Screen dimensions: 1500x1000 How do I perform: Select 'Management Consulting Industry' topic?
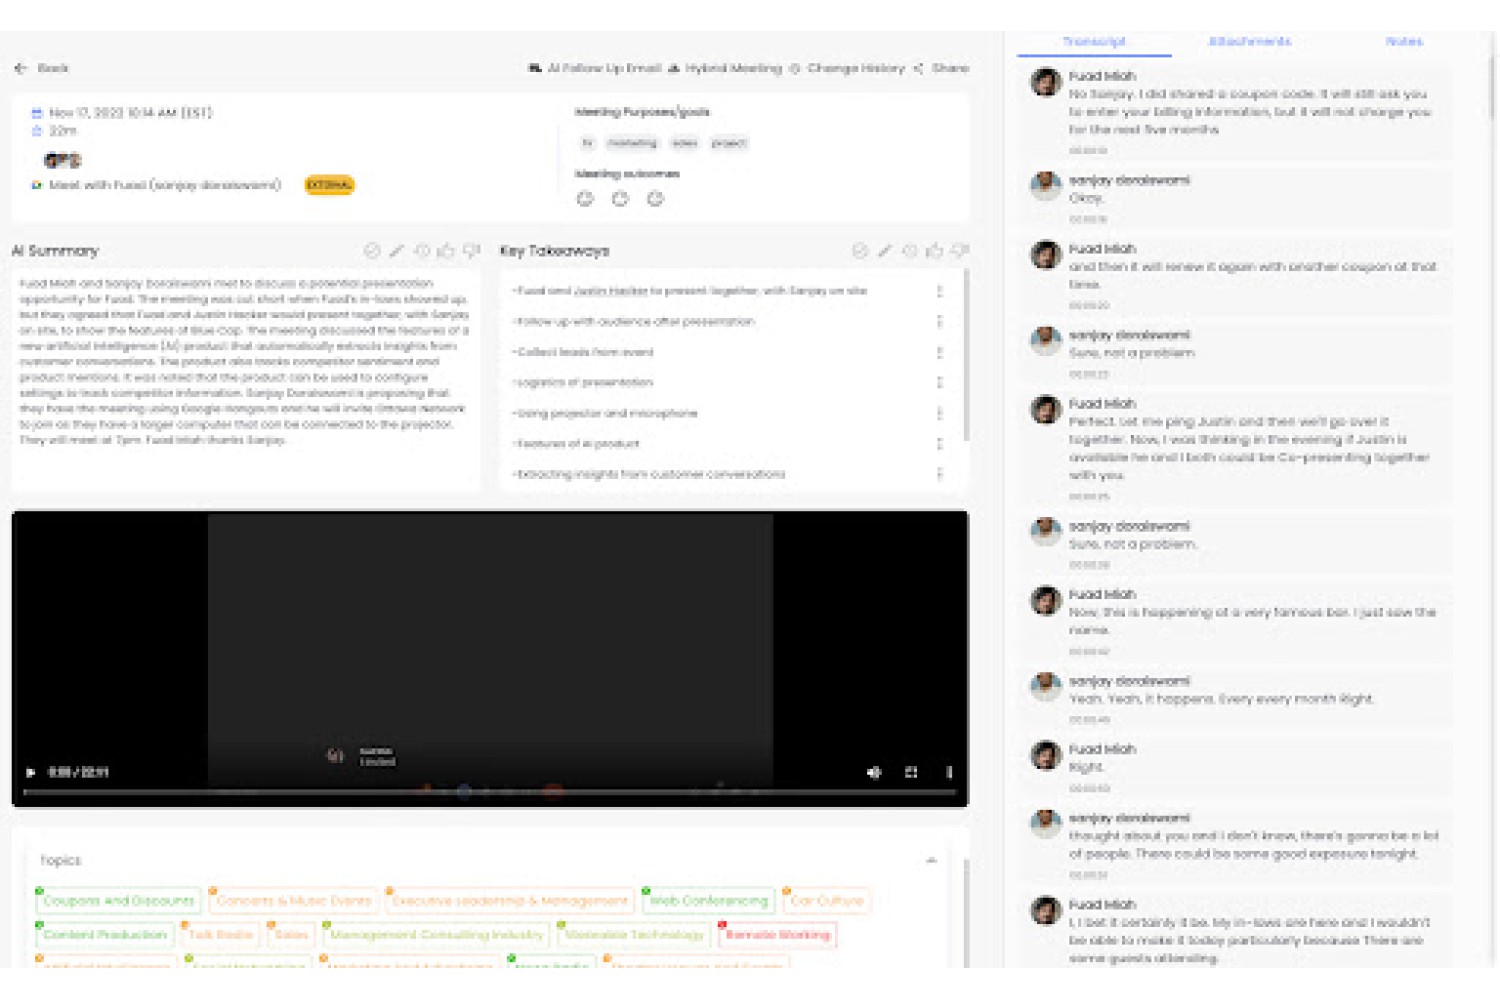tap(436, 935)
